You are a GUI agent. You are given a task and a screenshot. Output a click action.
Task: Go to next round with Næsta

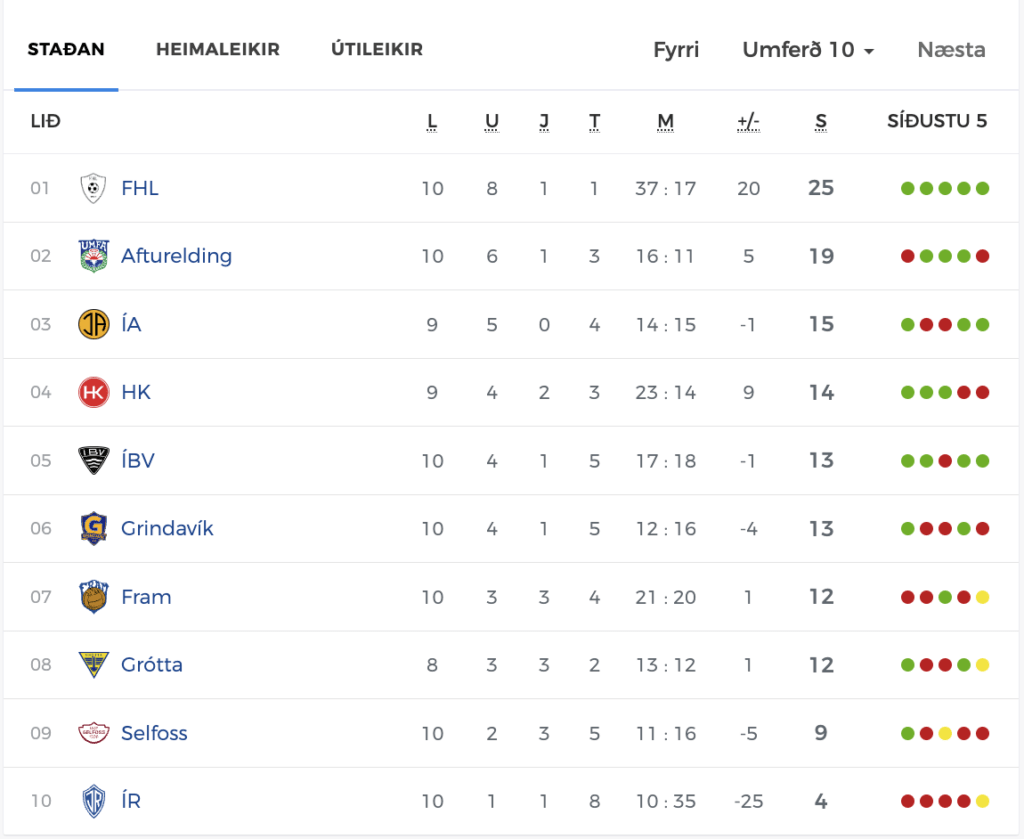pos(951,50)
